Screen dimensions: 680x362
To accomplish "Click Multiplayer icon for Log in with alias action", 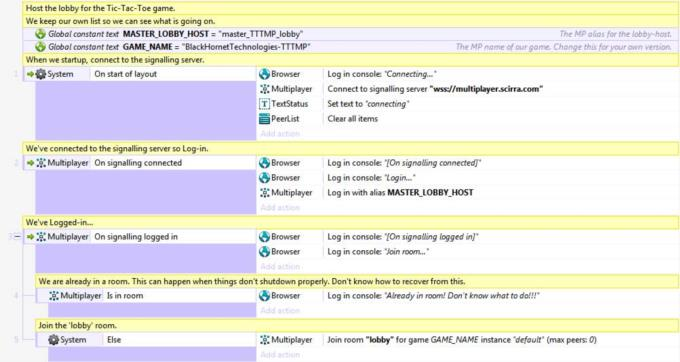I will 265,192.
